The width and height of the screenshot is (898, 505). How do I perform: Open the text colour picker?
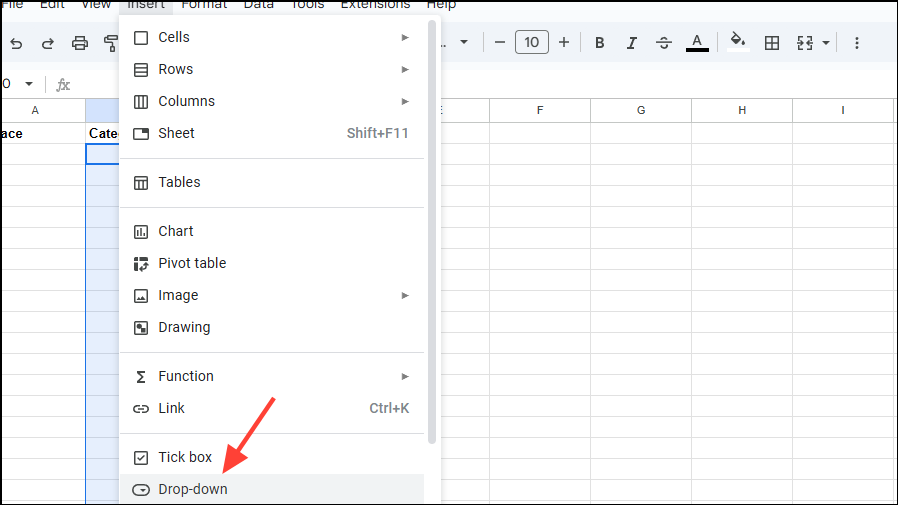point(697,43)
